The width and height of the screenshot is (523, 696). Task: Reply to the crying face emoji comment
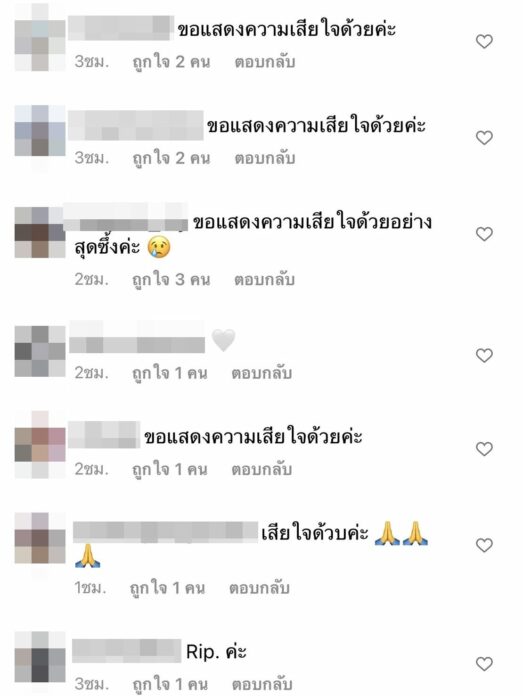[x=265, y=279]
